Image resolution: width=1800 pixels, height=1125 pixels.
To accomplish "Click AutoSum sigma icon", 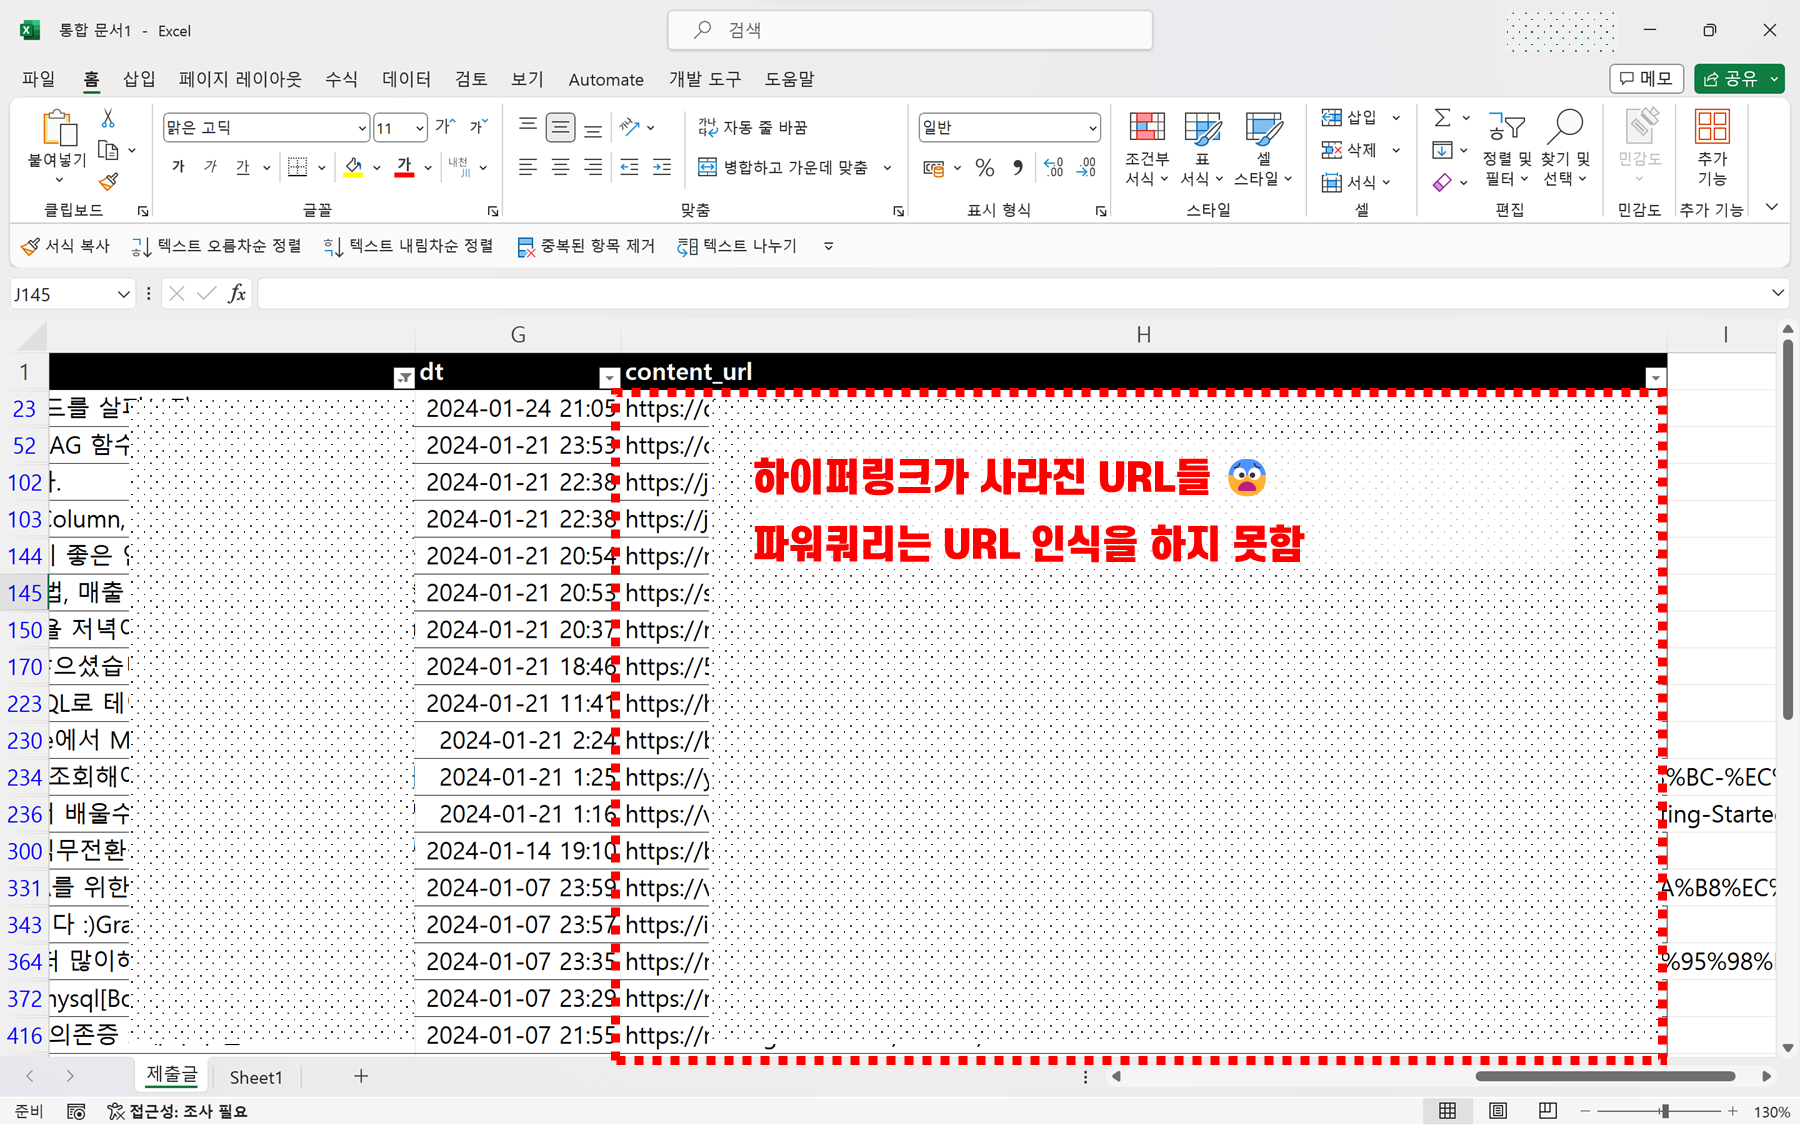I will click(x=1442, y=118).
